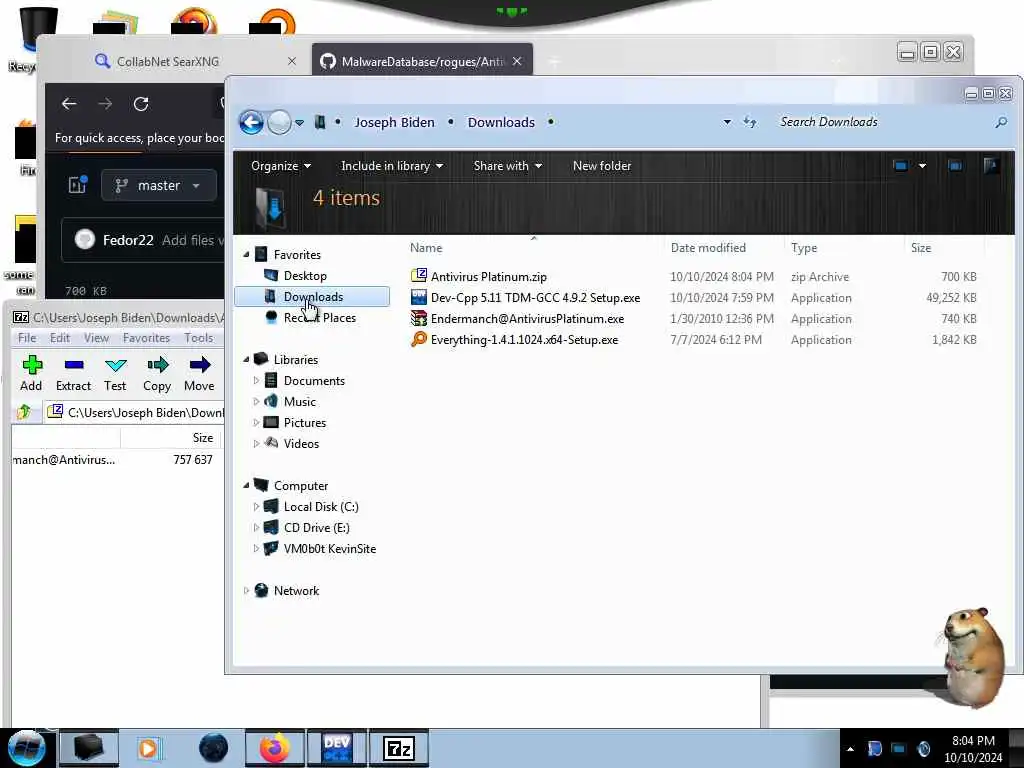
Task: Open Include in library dropdown
Action: click(392, 166)
